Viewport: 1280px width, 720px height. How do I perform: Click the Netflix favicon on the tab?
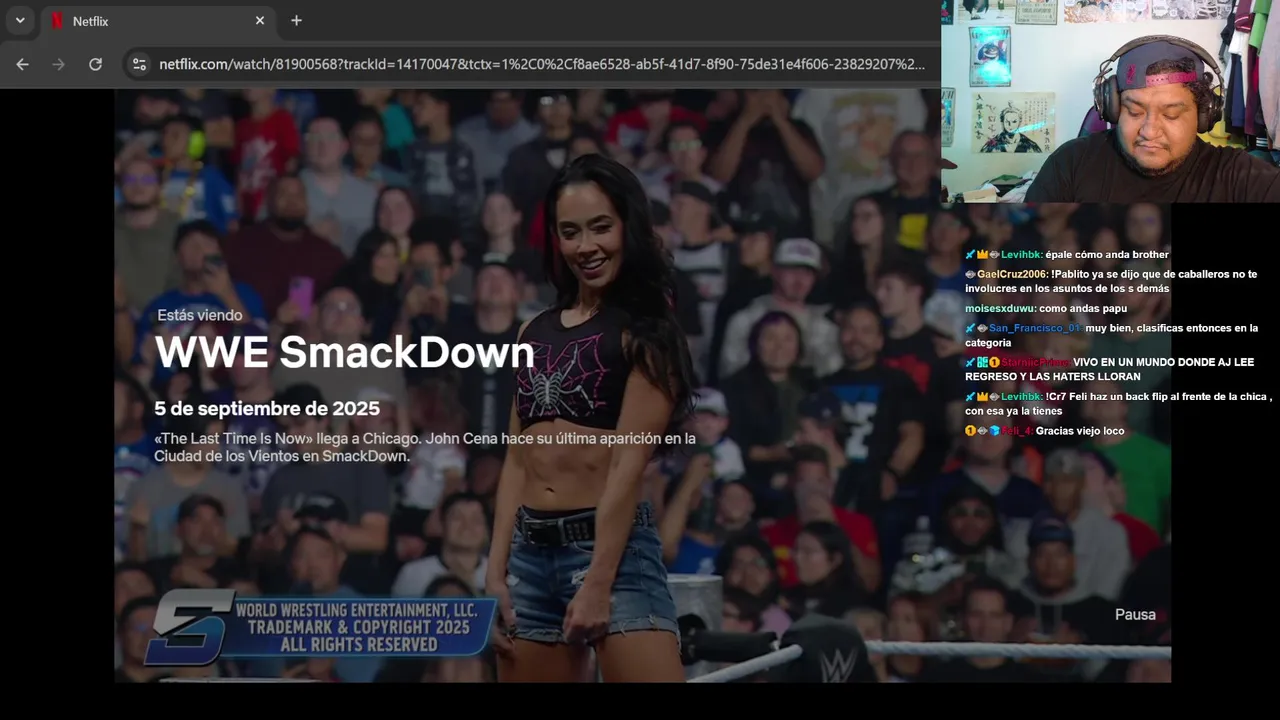coord(57,21)
